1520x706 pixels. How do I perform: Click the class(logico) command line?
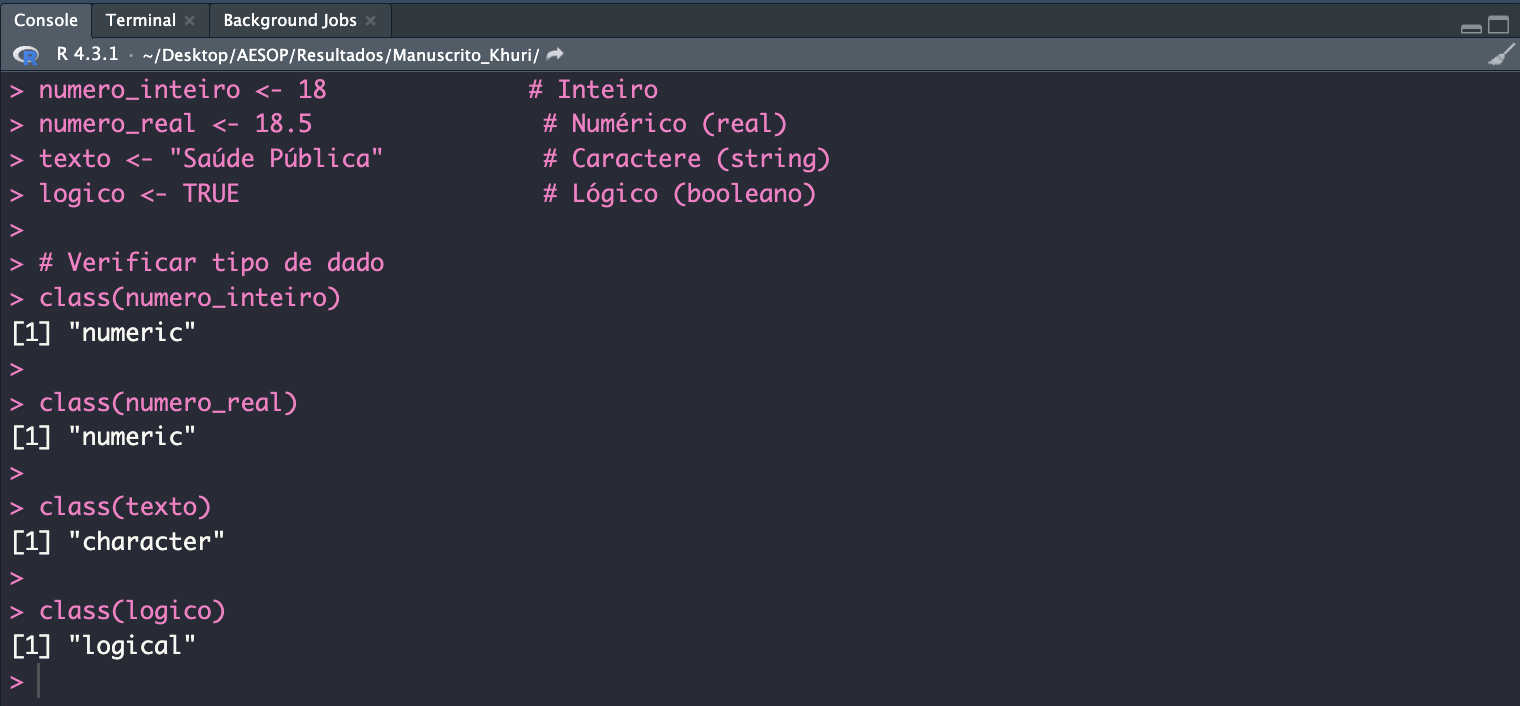click(x=132, y=611)
